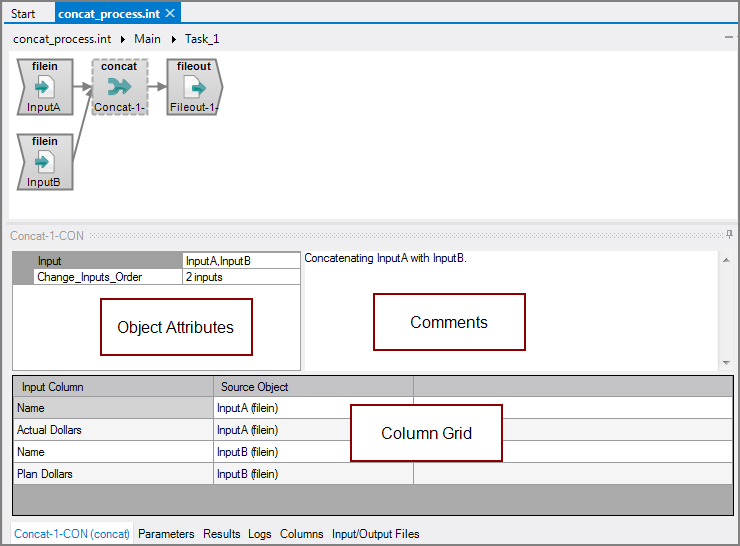Open the Columns tab at the bottom
The image size is (740, 546).
301,534
